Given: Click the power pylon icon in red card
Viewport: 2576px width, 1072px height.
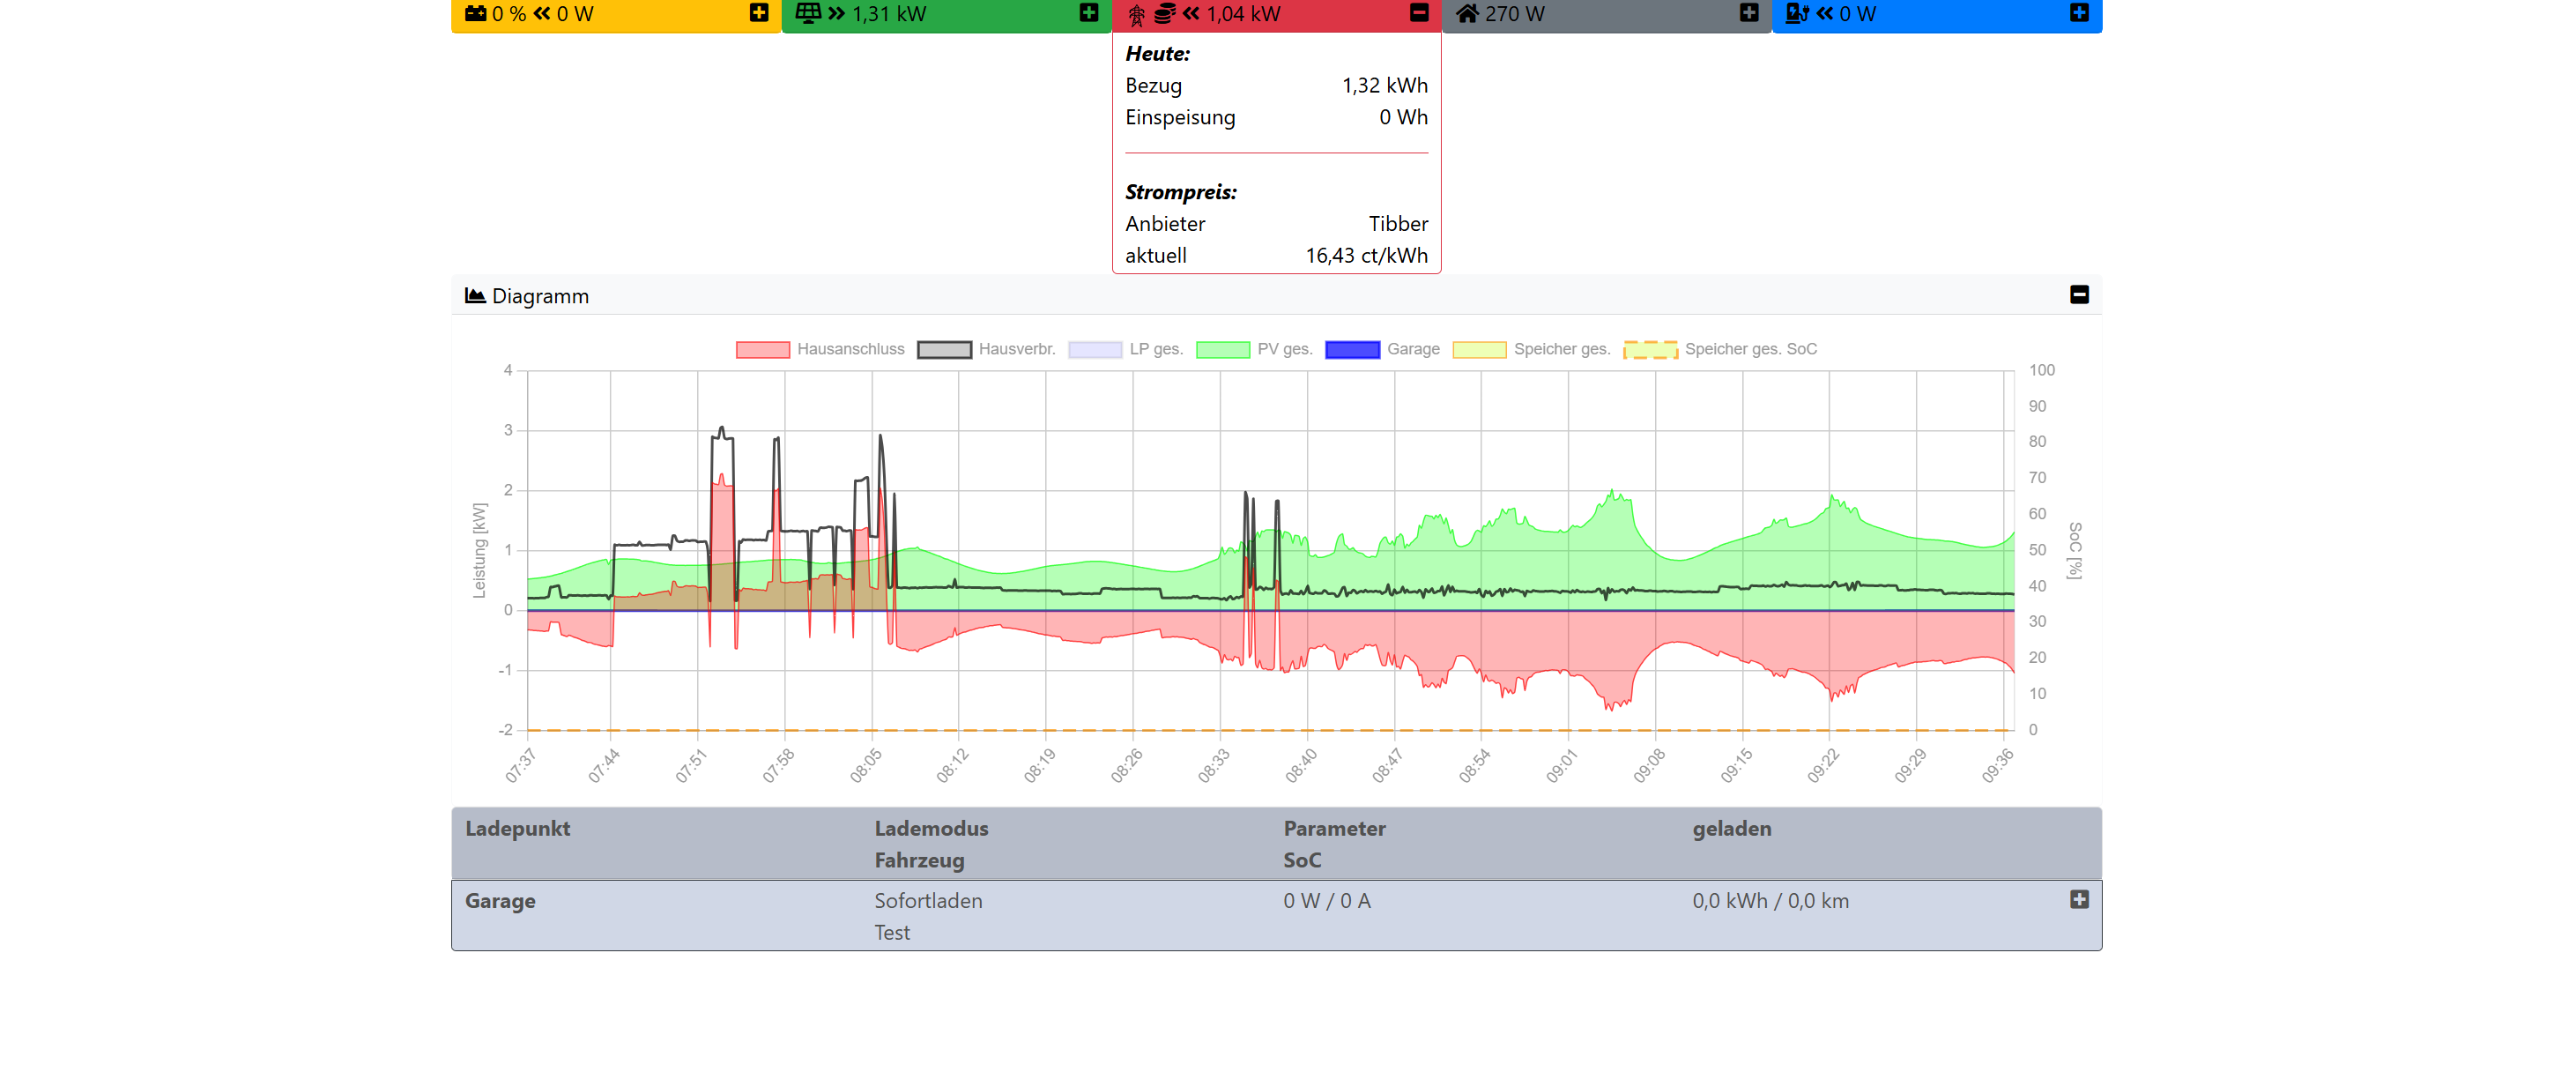Looking at the screenshot, I should pyautogui.click(x=1136, y=15).
